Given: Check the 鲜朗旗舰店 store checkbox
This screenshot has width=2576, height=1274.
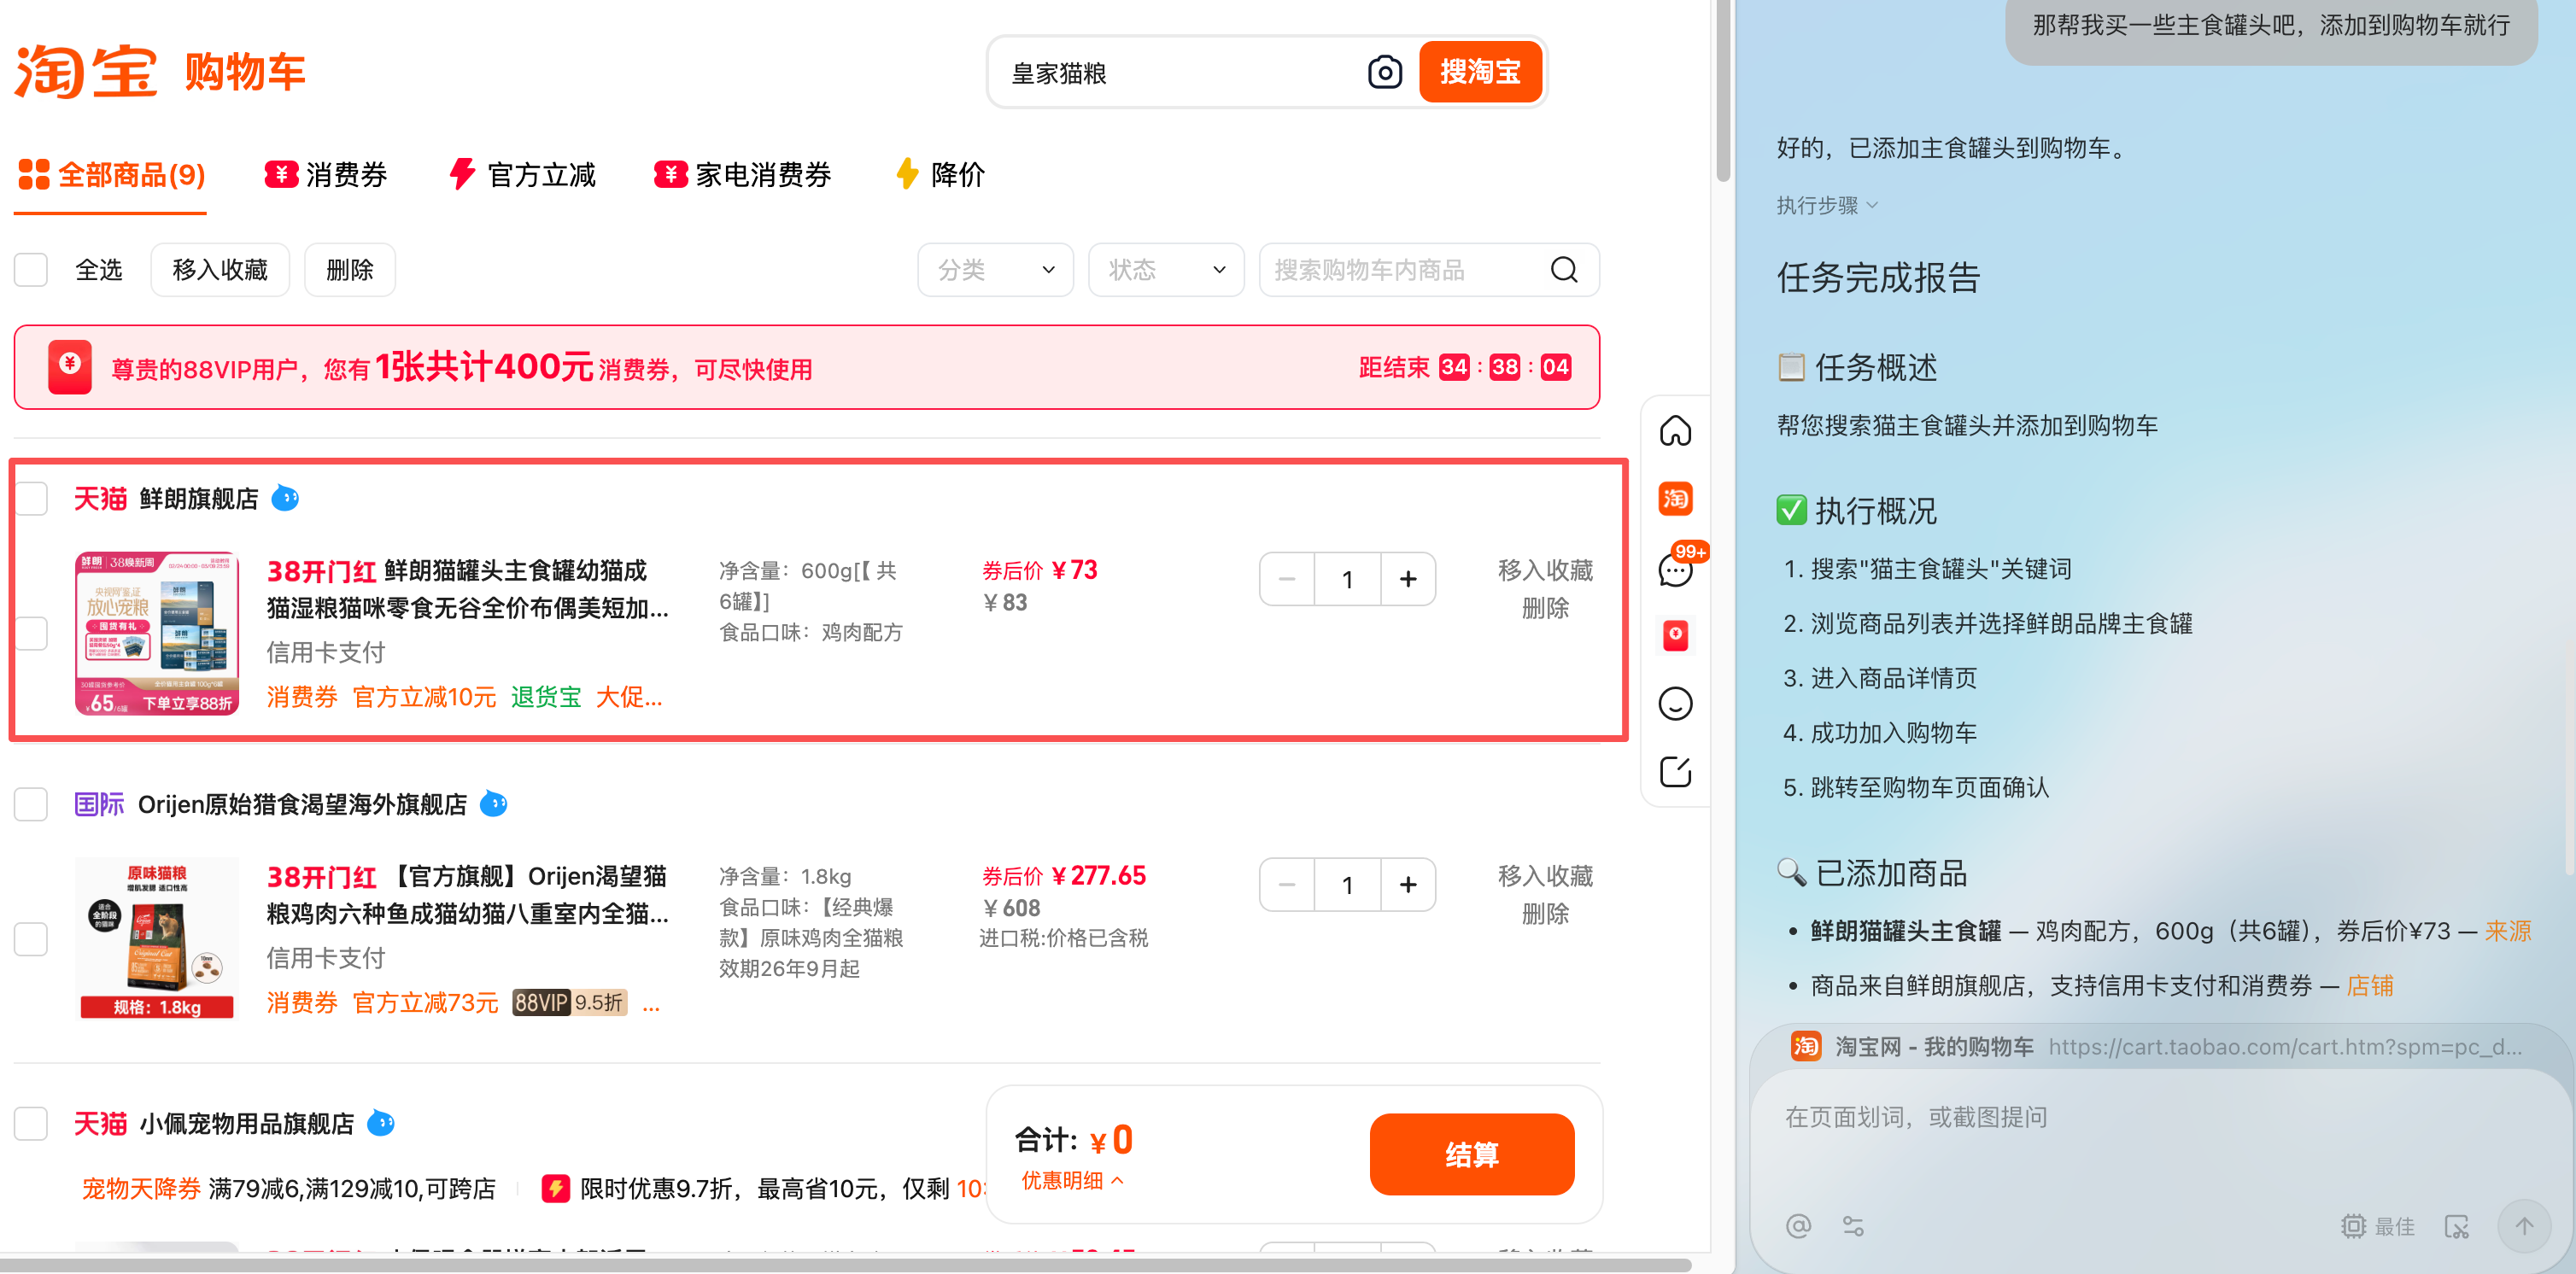Looking at the screenshot, I should 30,498.
